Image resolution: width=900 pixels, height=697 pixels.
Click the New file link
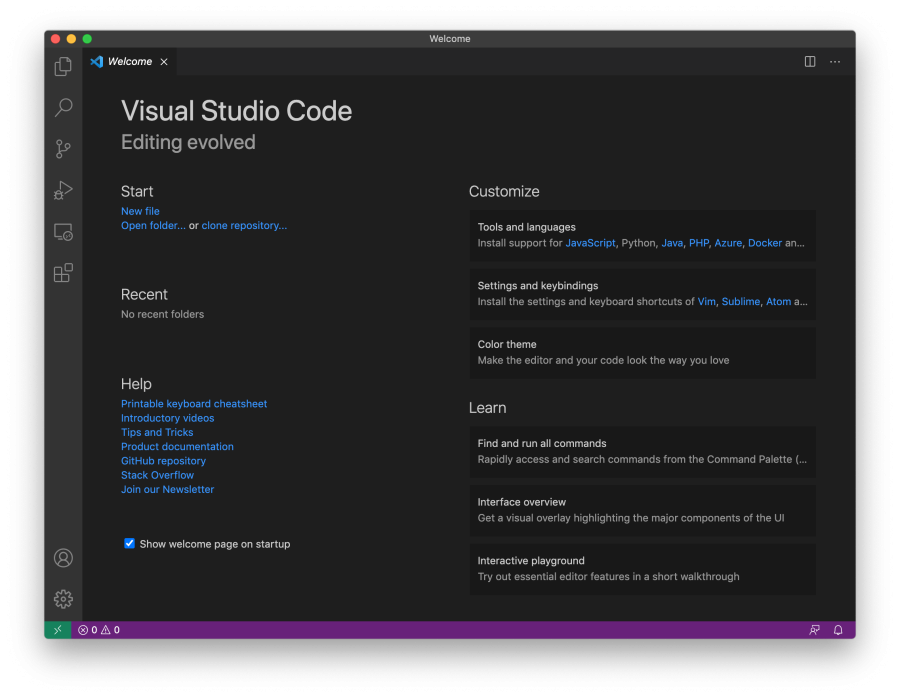140,211
